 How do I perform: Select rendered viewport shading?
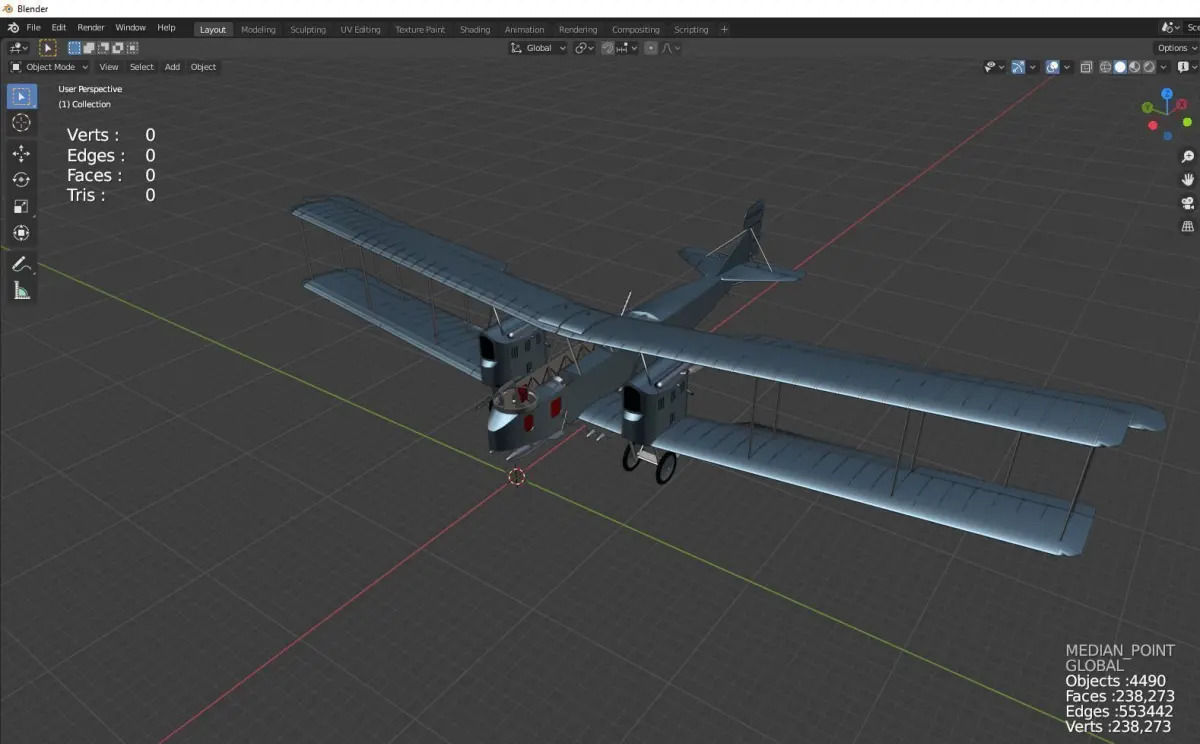click(1149, 67)
